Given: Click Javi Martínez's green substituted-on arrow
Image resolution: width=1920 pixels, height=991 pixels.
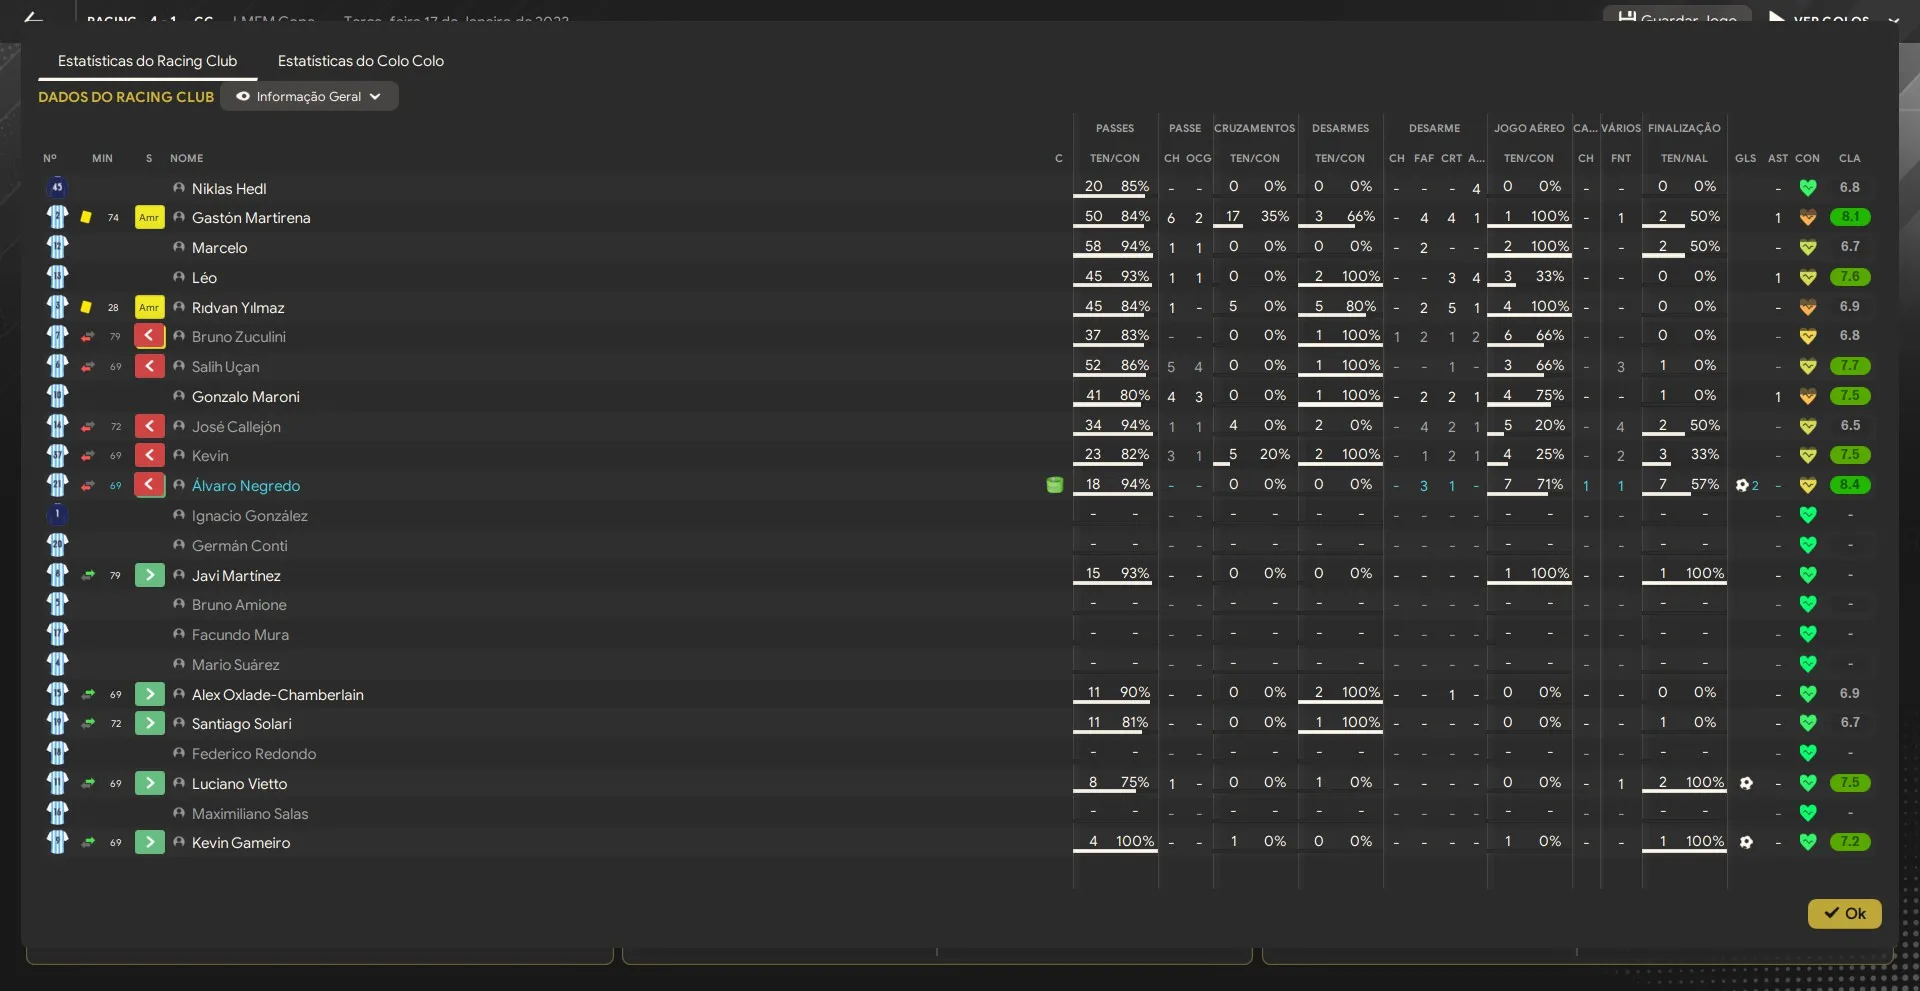Looking at the screenshot, I should [149, 575].
